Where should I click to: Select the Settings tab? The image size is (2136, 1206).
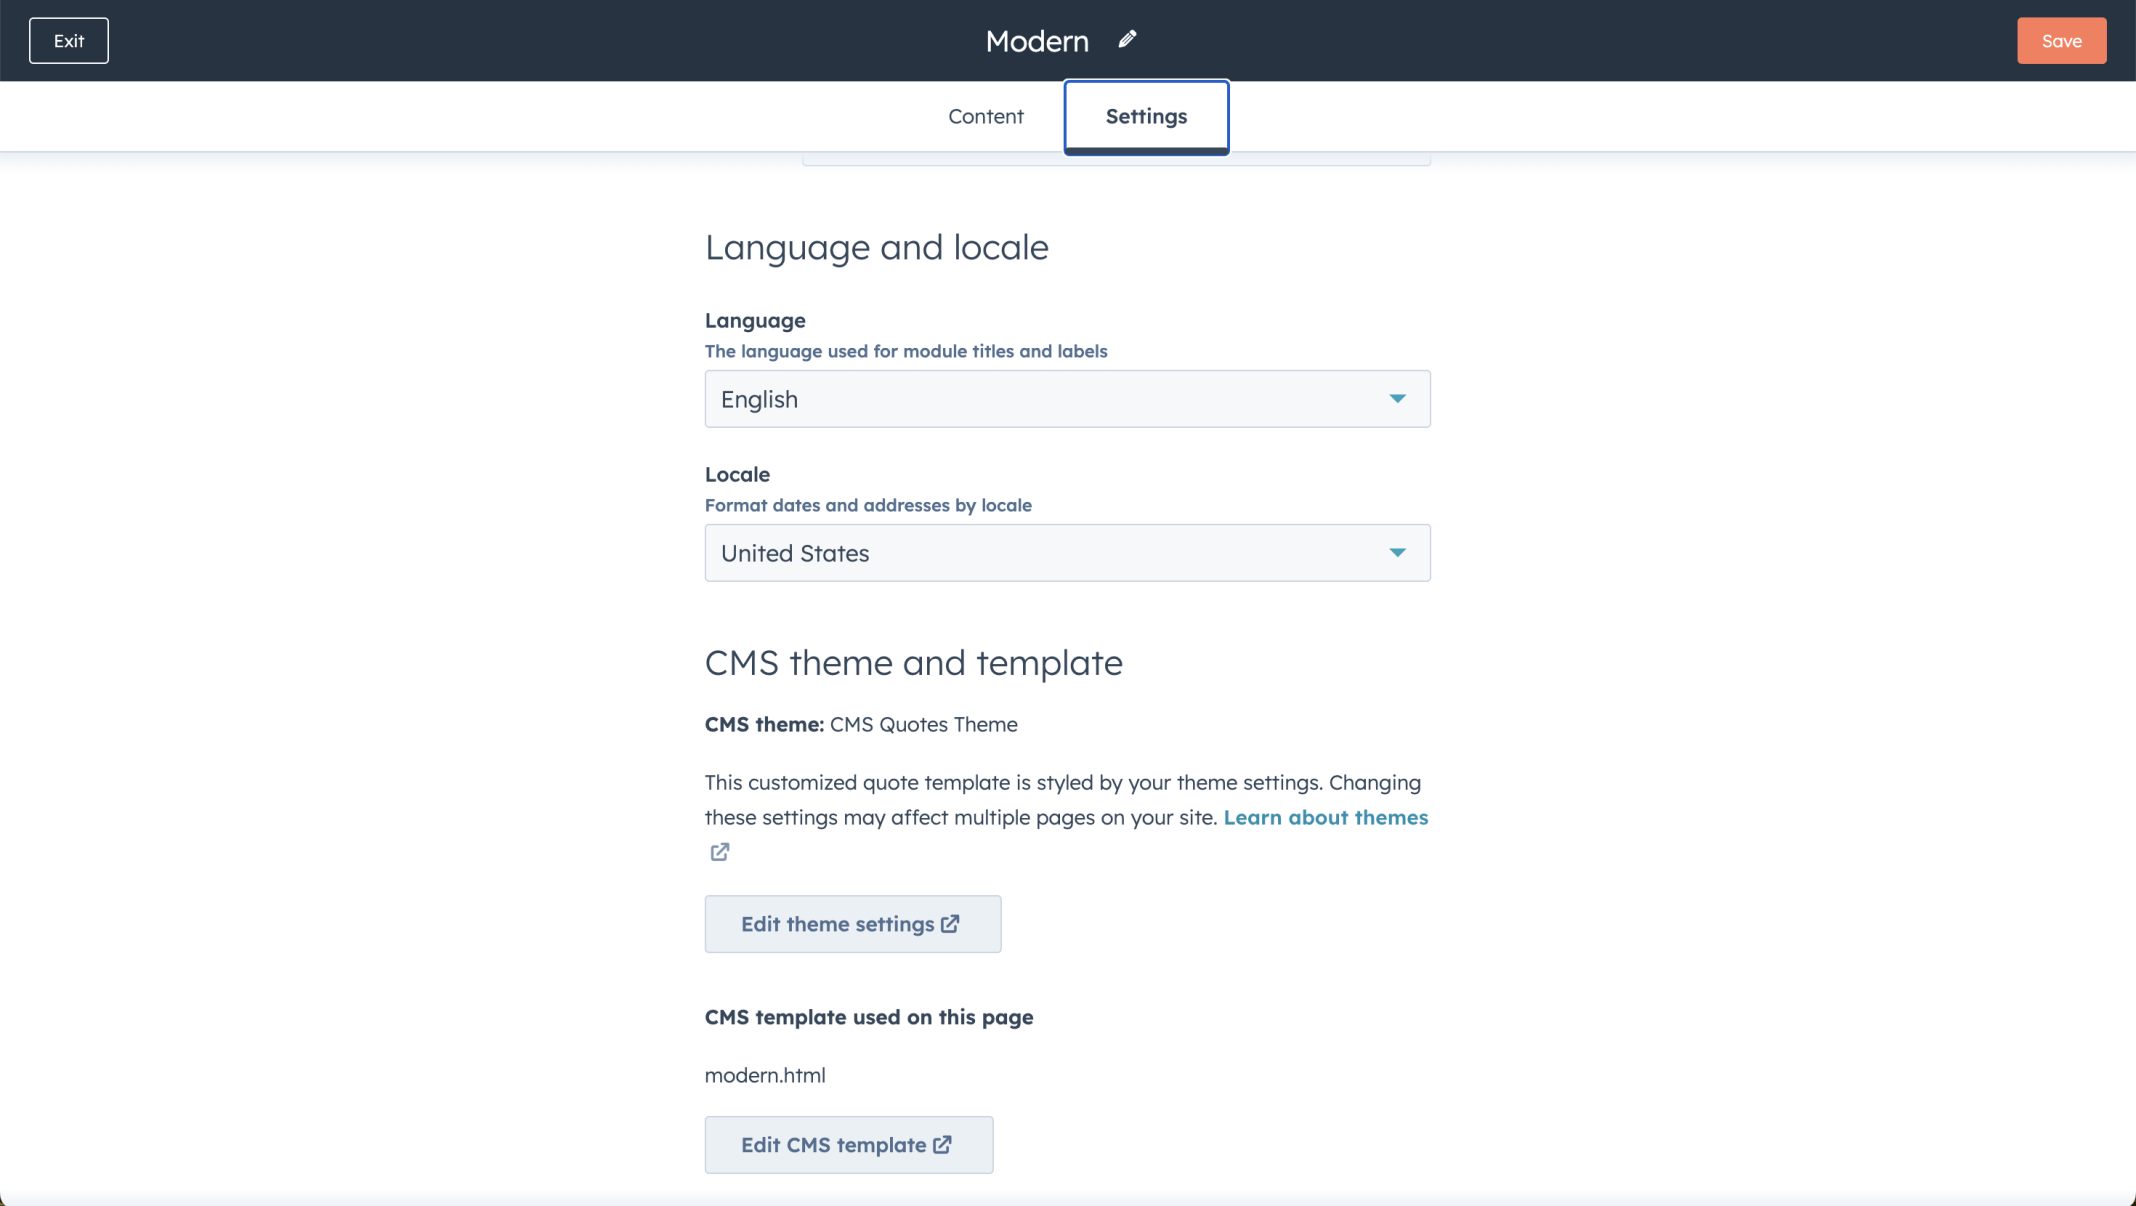pyautogui.click(x=1146, y=116)
